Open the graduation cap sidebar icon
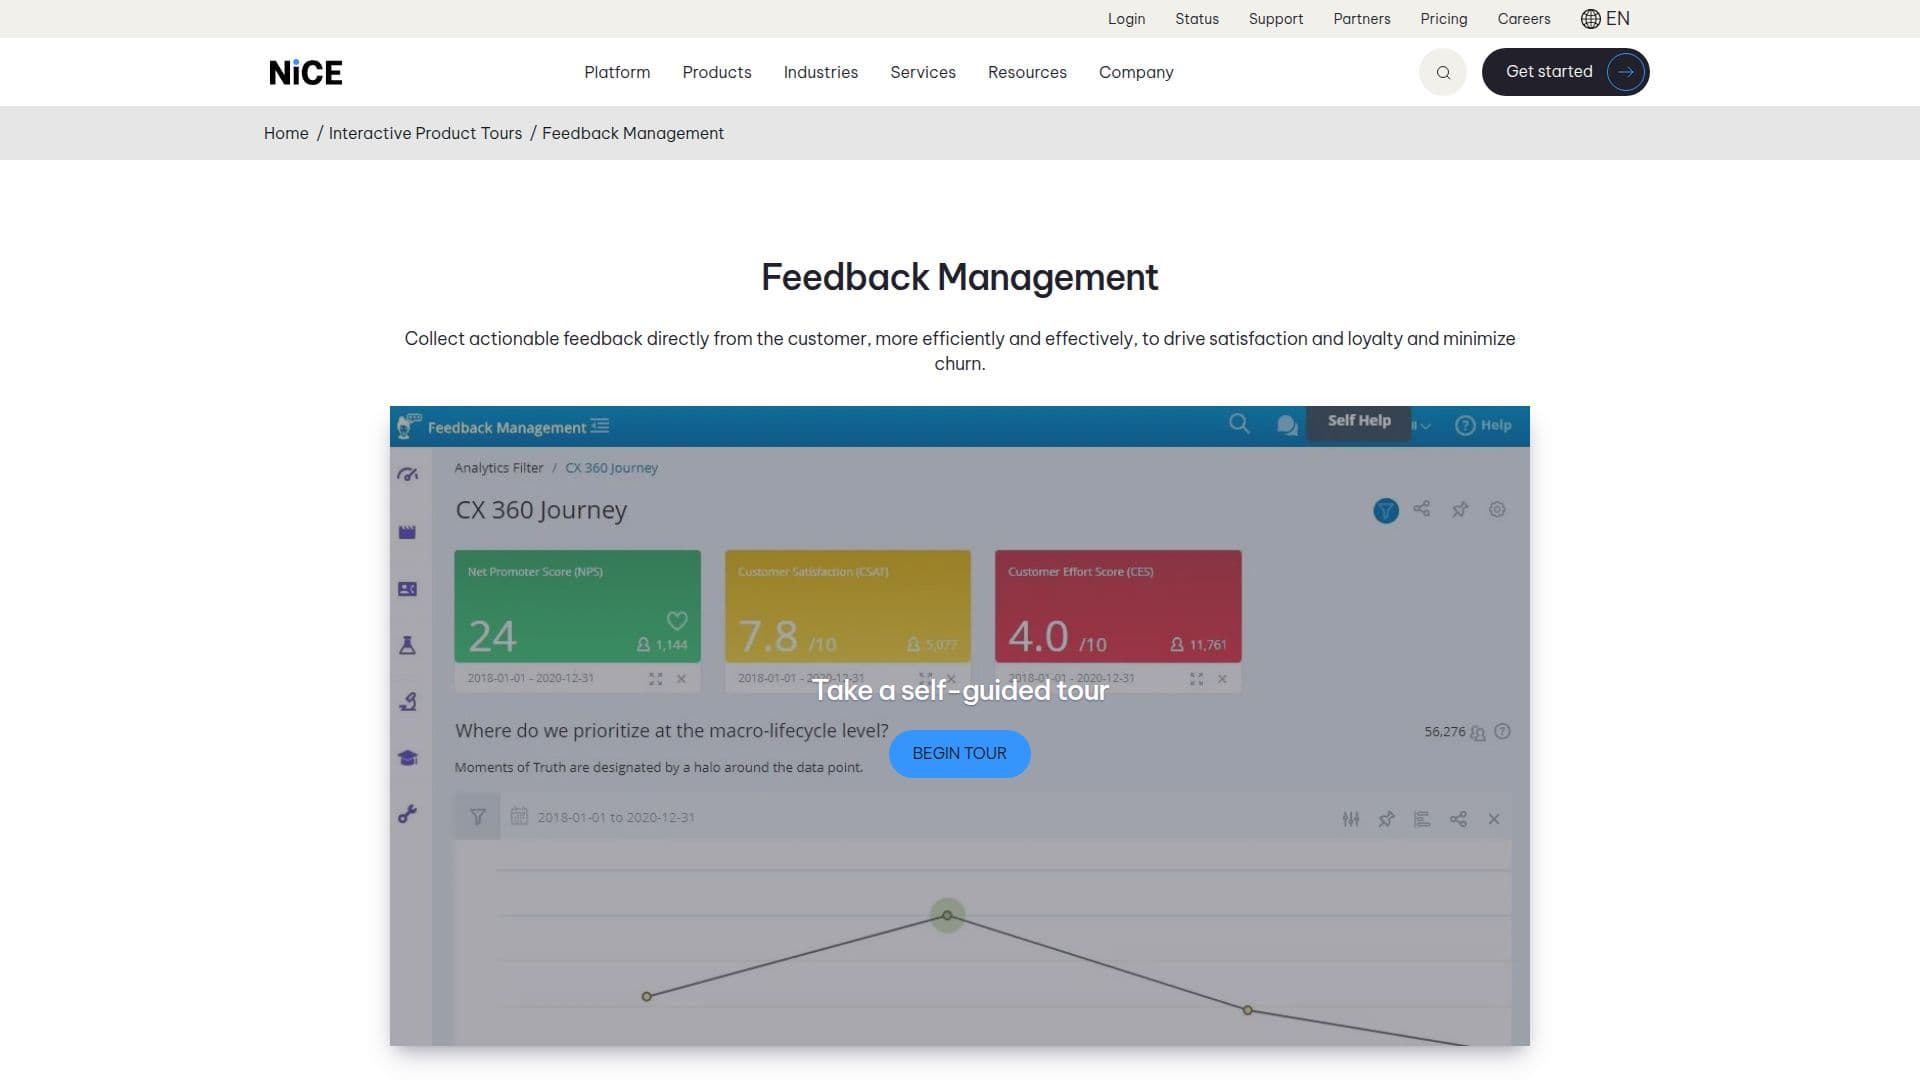Screen dimensions: 1920x1080 407,758
